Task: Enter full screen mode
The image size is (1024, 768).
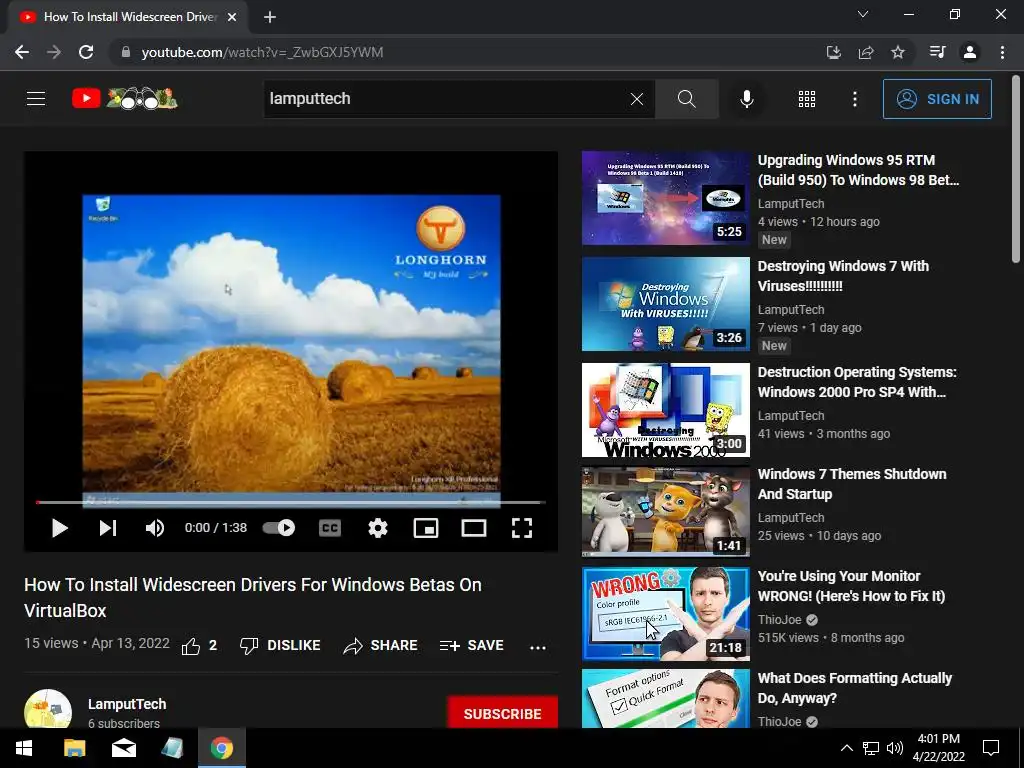Action: click(521, 528)
